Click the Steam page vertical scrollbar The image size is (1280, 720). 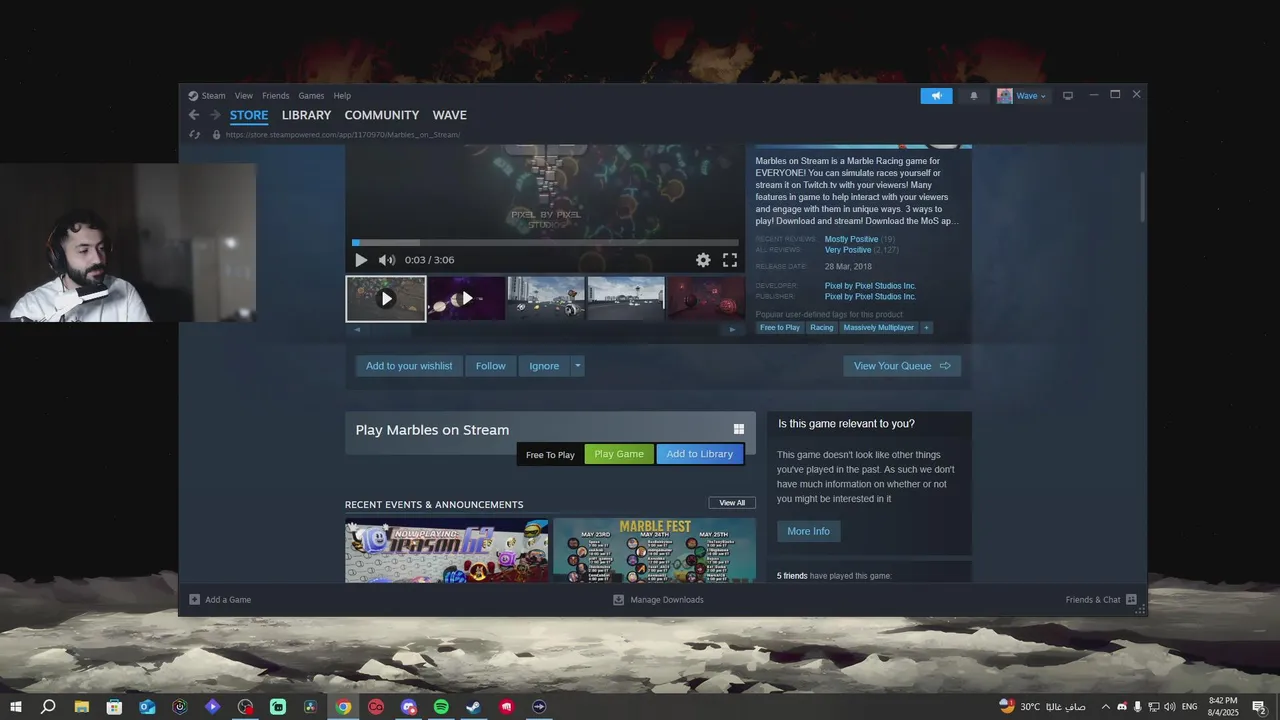pyautogui.click(x=1143, y=196)
